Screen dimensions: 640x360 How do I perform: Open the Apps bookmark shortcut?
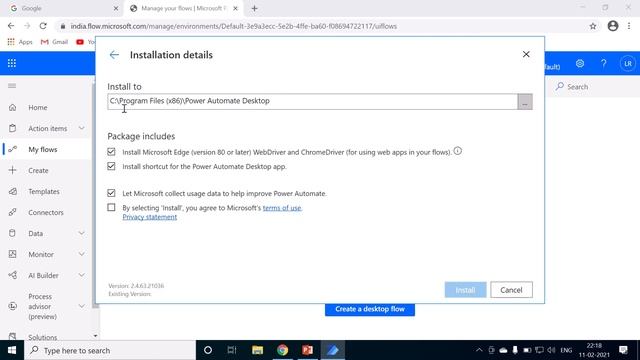(20, 42)
